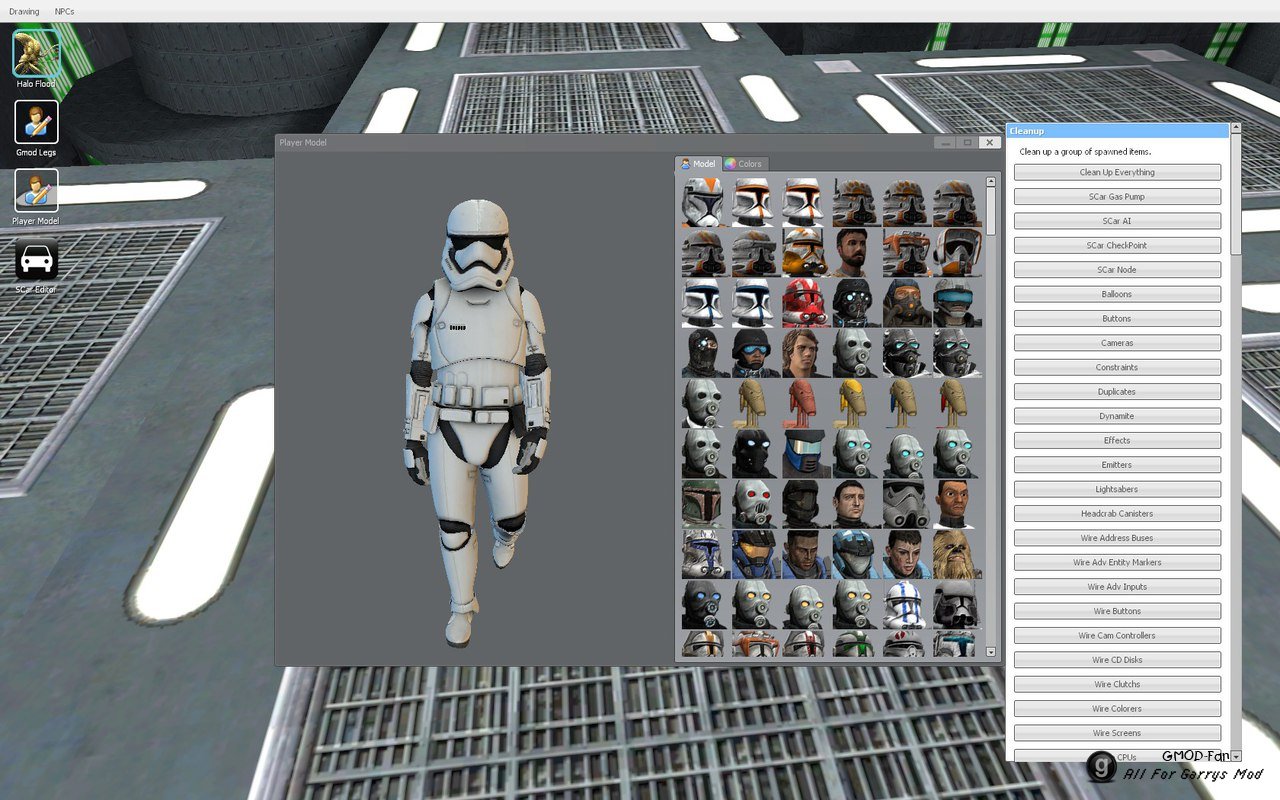This screenshot has height=800, width=1280.
Task: Remove Headcrab Canisters
Action: tap(1117, 514)
